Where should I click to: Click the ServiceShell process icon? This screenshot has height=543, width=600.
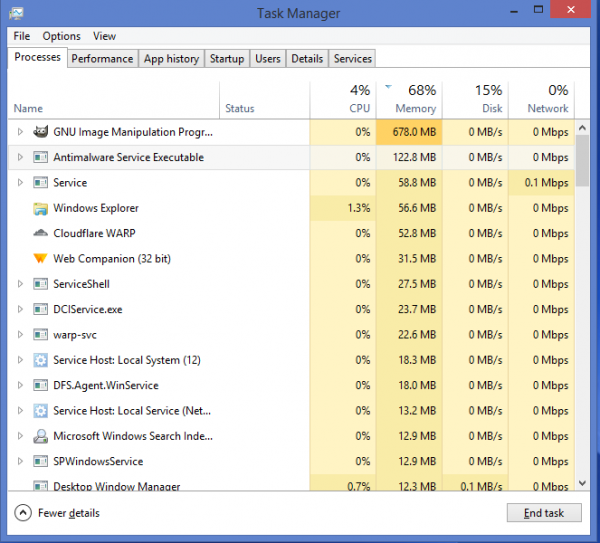pos(40,284)
